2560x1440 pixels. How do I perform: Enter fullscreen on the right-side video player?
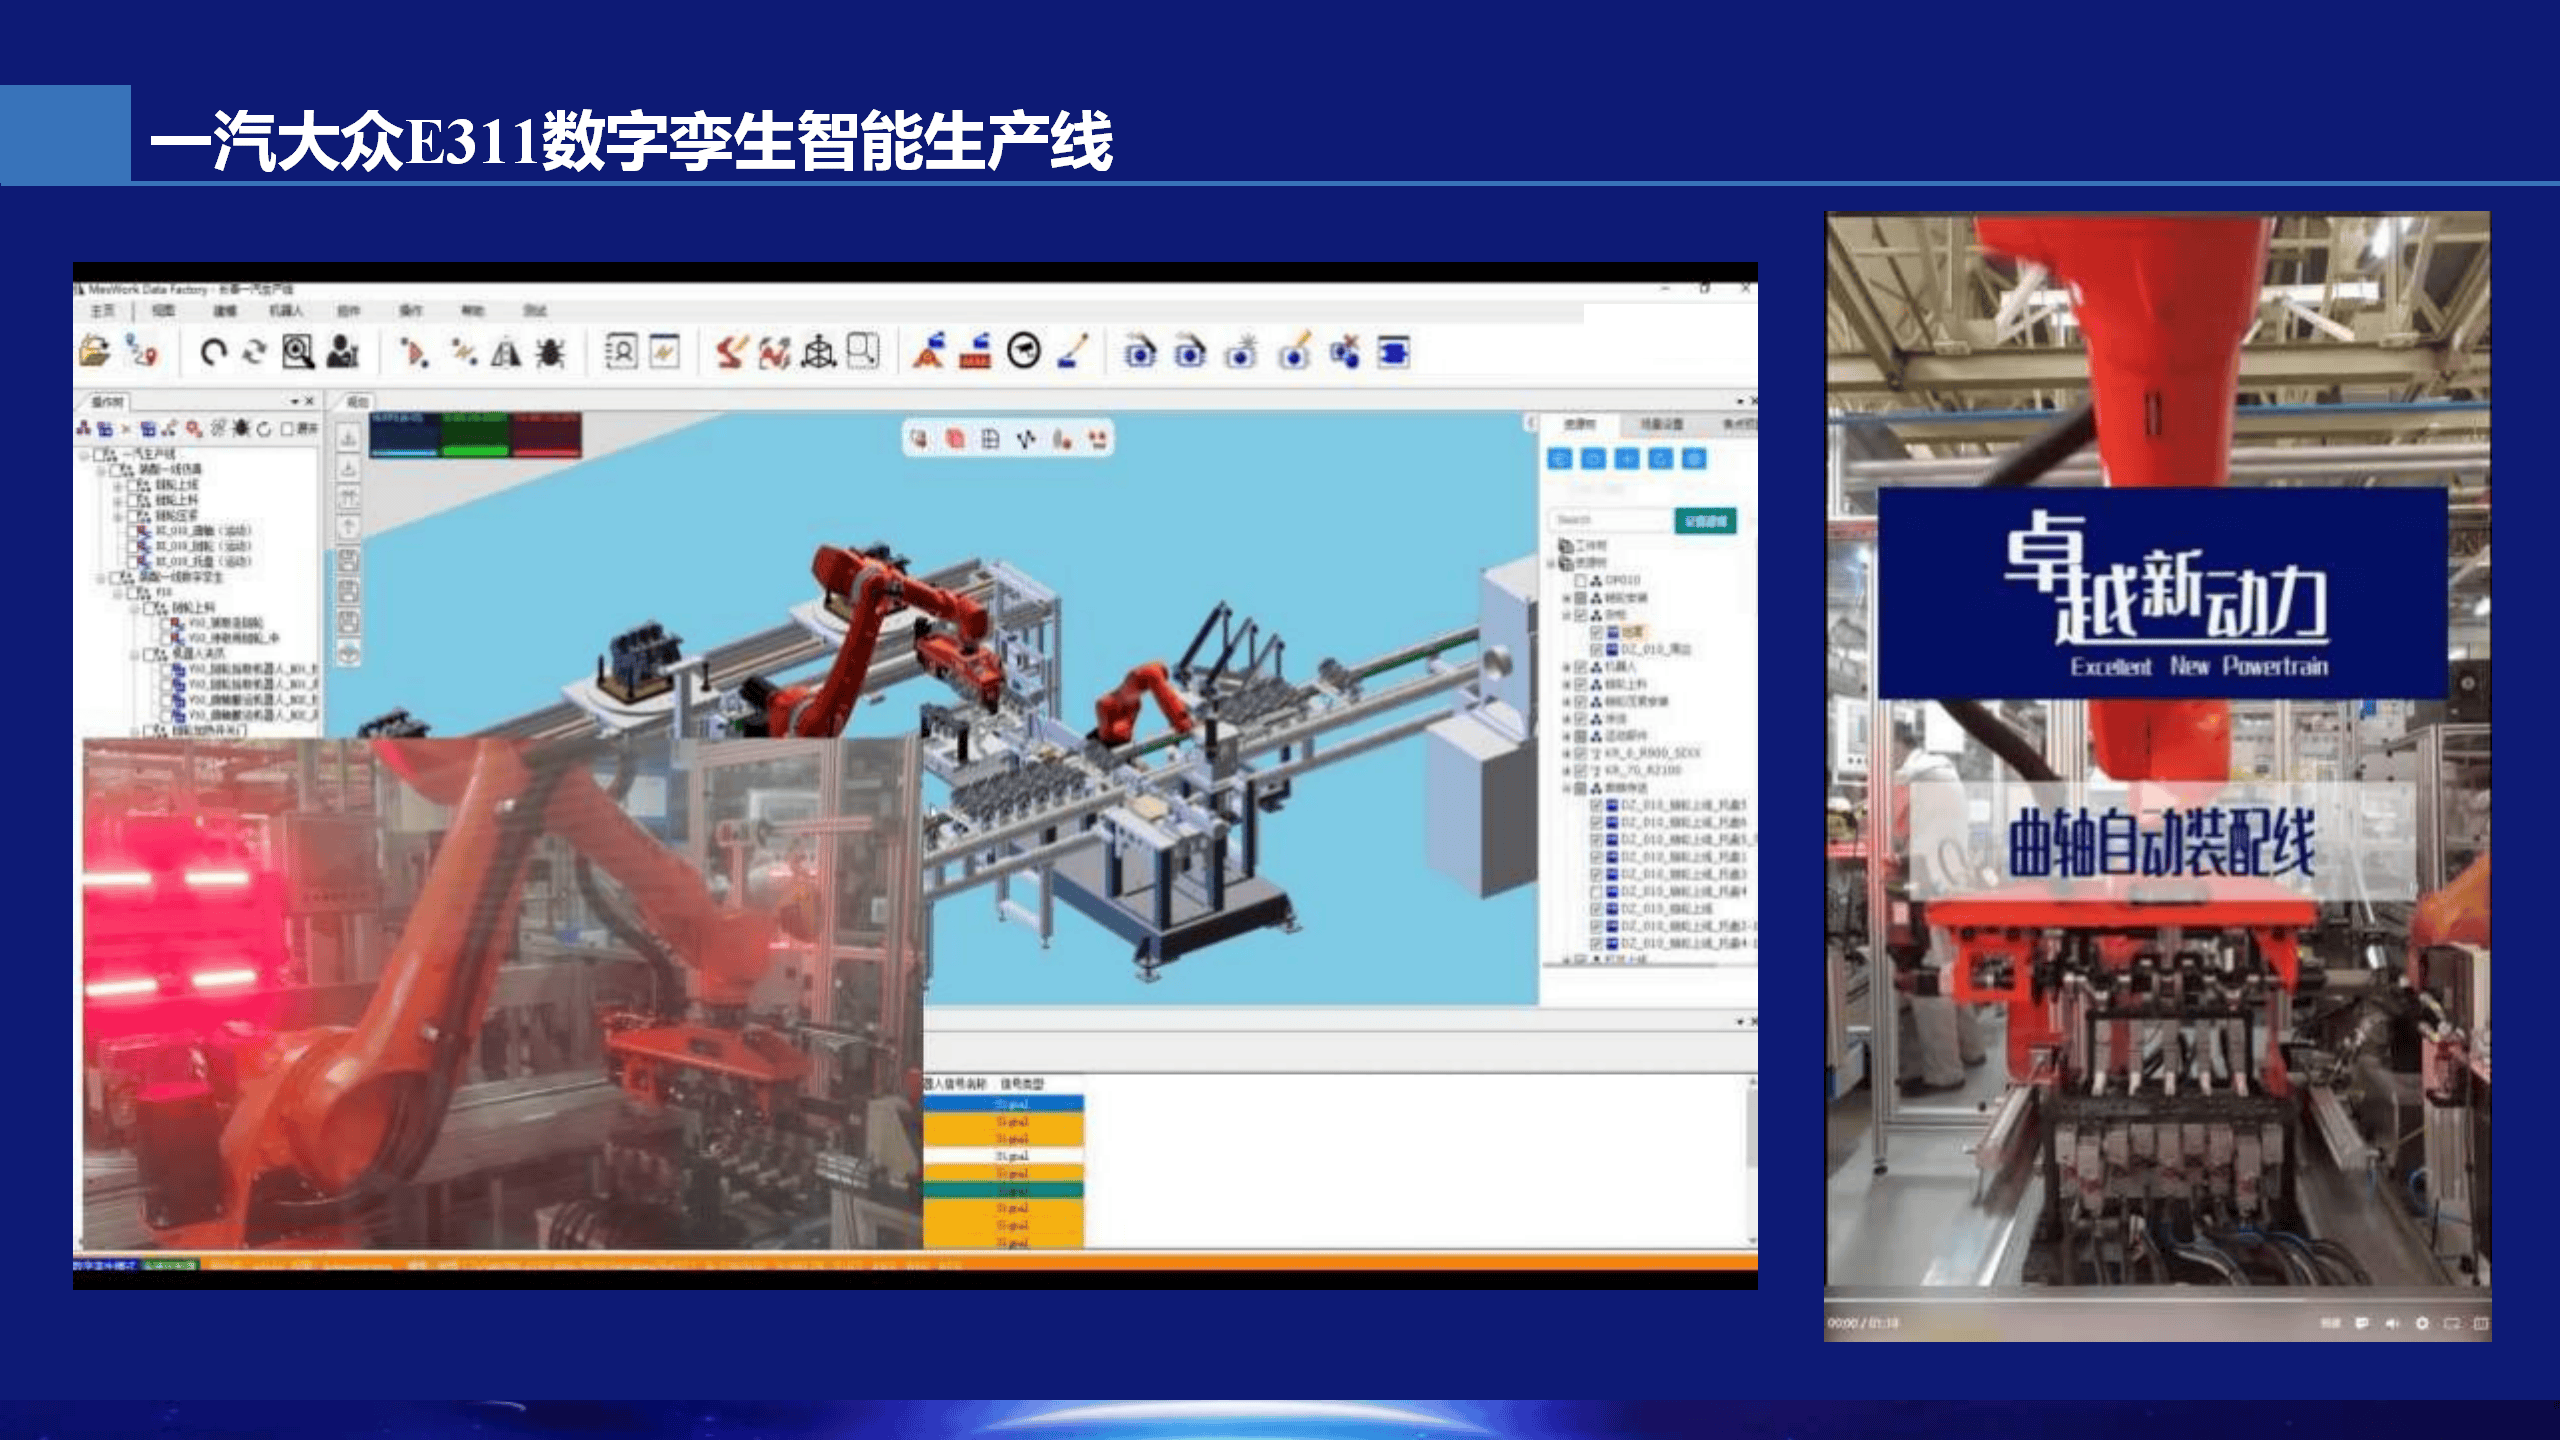2480,1323
